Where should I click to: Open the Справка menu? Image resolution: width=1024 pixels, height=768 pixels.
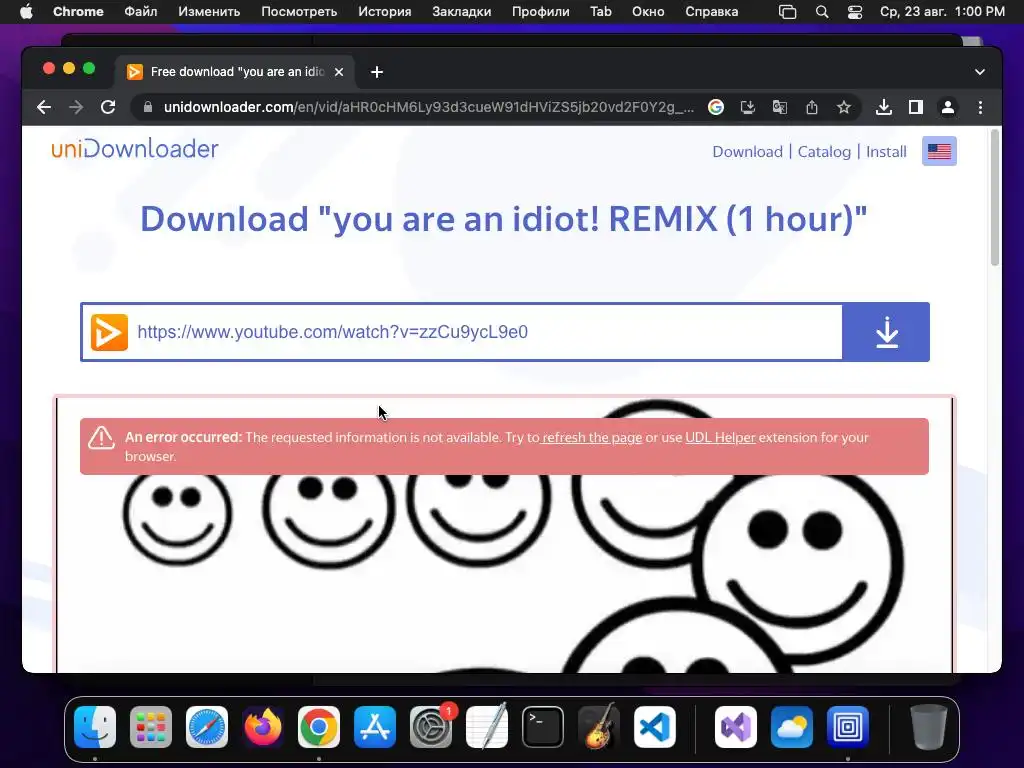pos(712,12)
